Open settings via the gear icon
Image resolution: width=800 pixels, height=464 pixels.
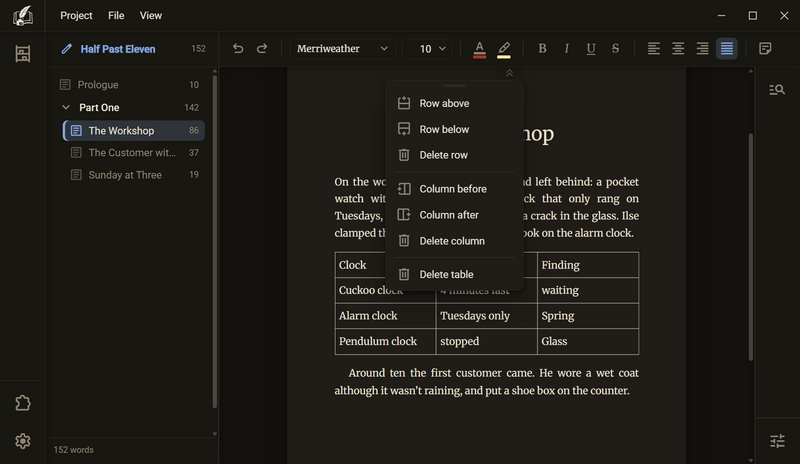22,441
